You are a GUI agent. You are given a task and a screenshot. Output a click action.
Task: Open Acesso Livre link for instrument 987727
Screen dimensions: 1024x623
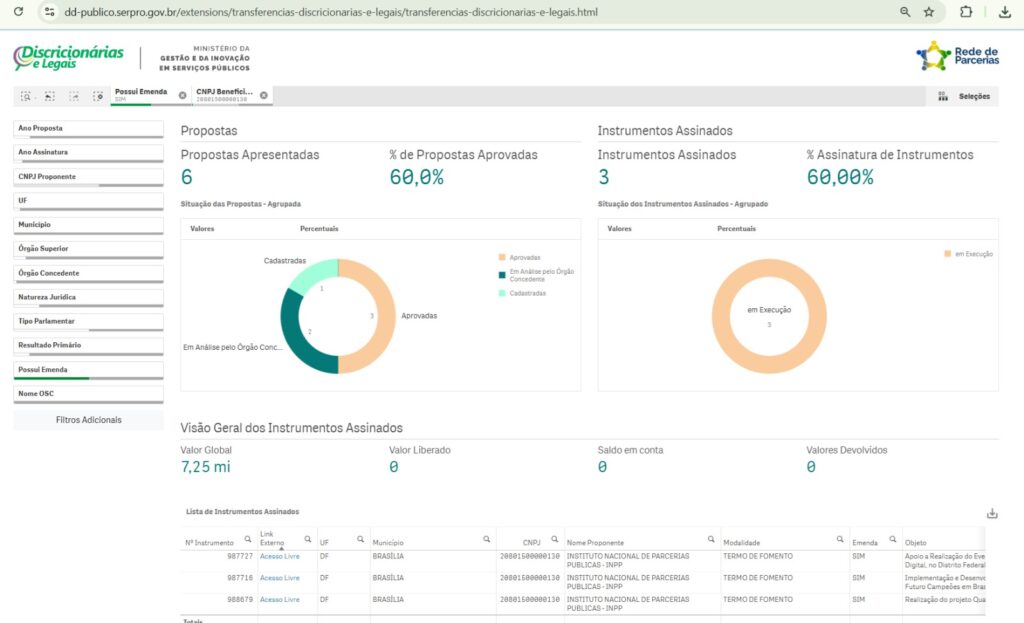tap(279, 556)
